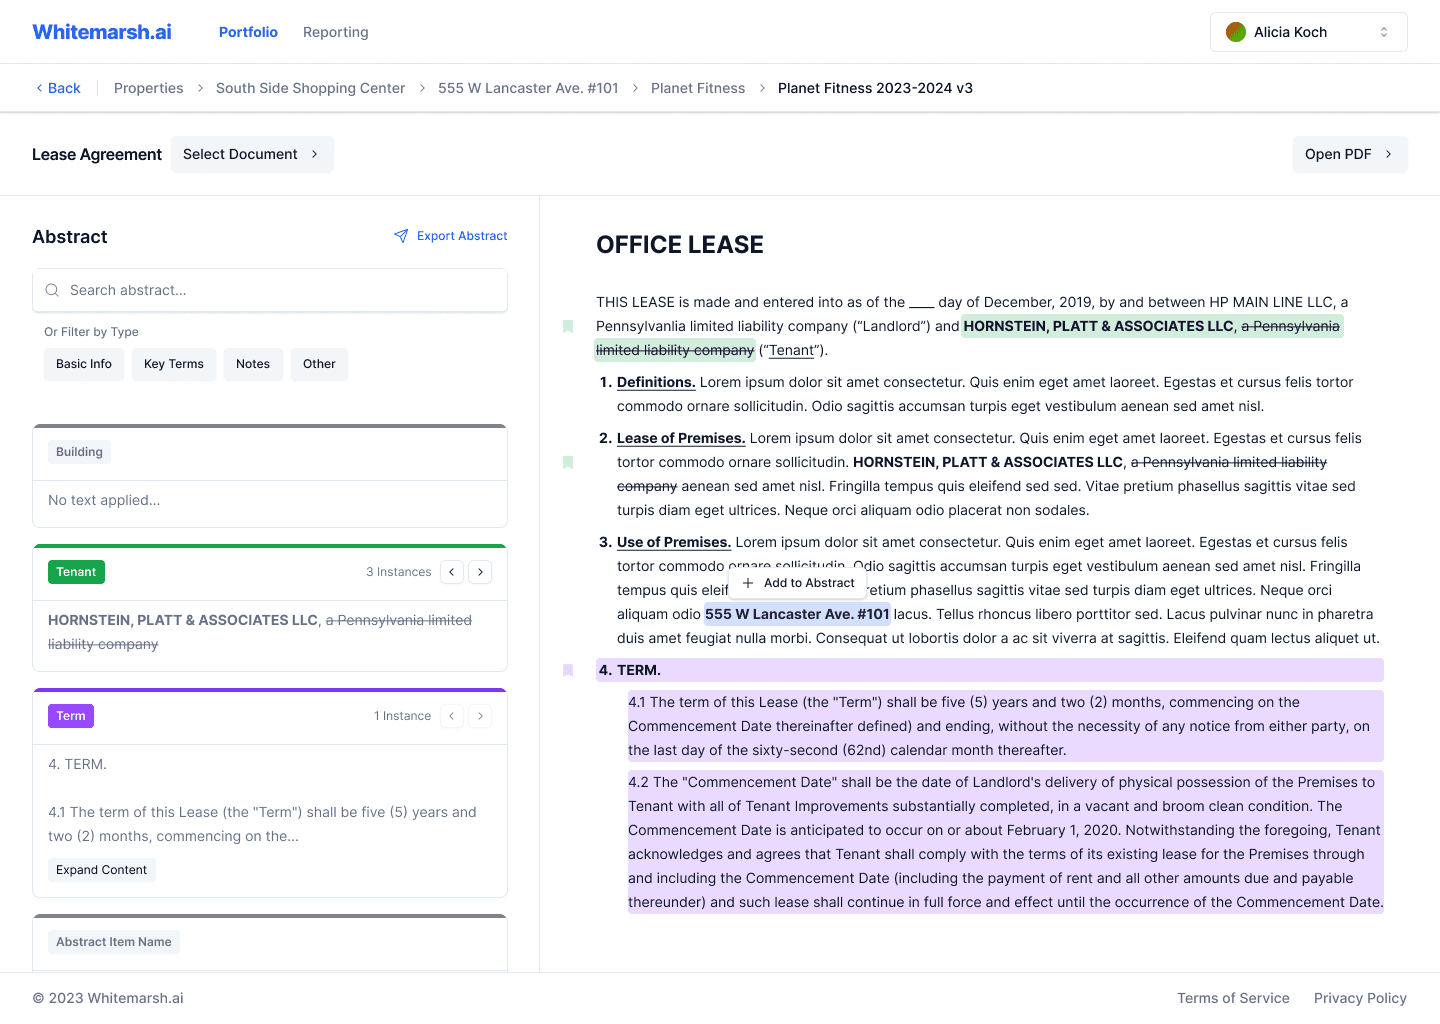Filter abstract by Other type
The image size is (1440, 1024).
point(319,364)
